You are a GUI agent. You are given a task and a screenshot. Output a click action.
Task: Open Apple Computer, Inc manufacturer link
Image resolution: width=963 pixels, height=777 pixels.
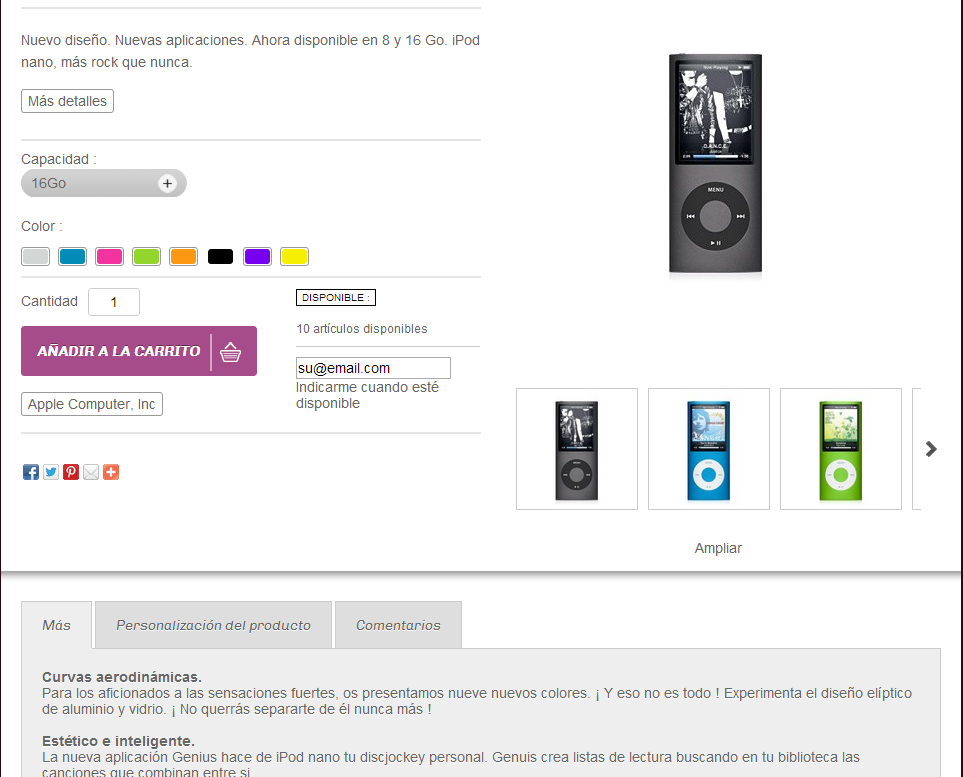coord(92,404)
